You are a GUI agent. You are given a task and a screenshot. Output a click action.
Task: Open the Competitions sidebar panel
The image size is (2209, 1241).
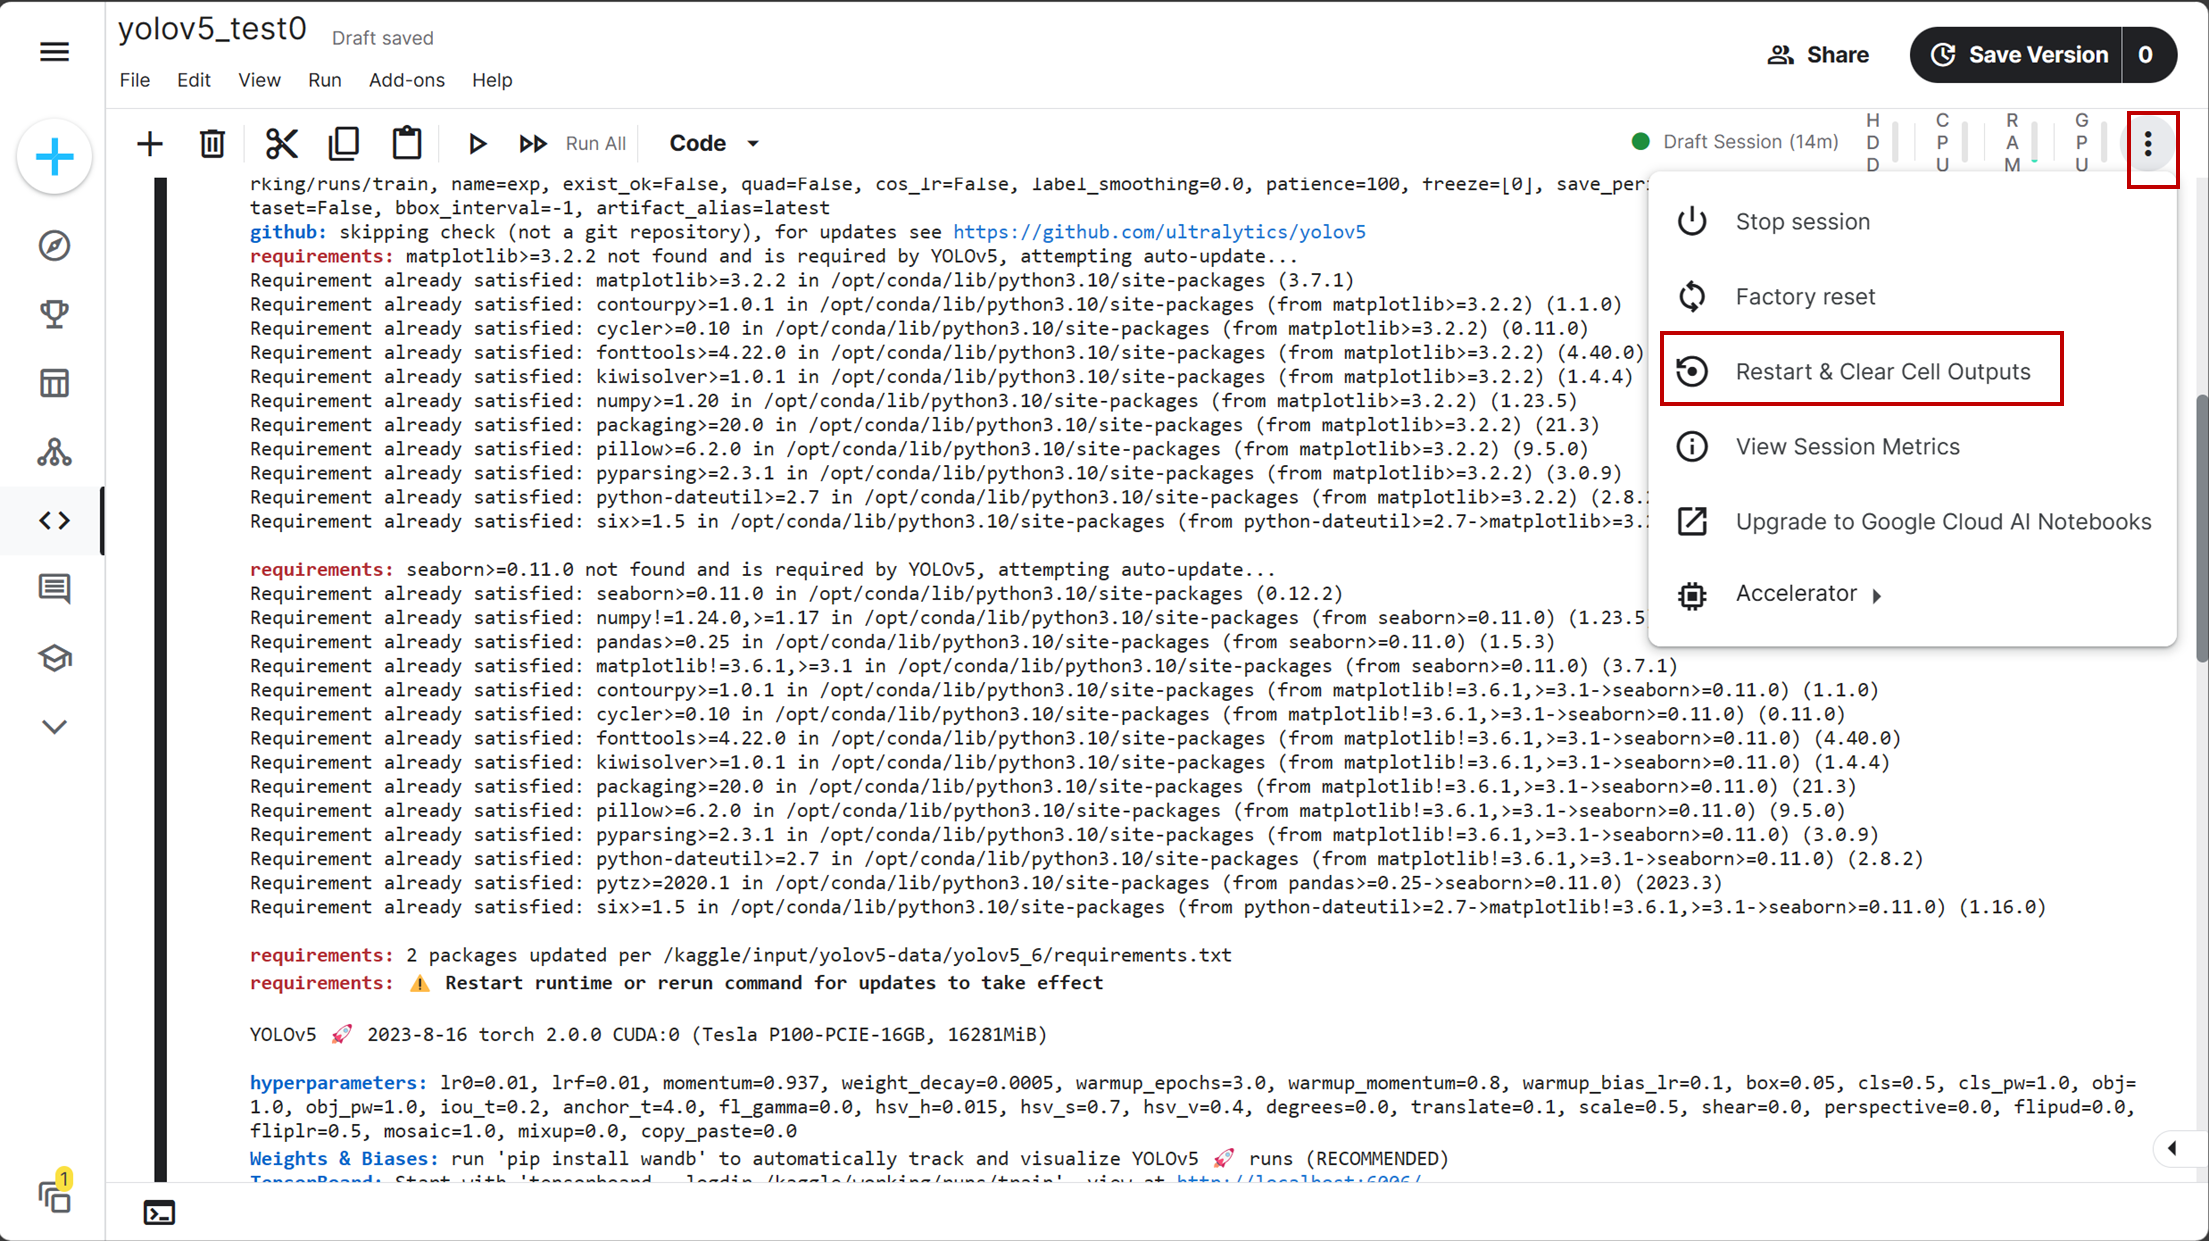coord(54,314)
